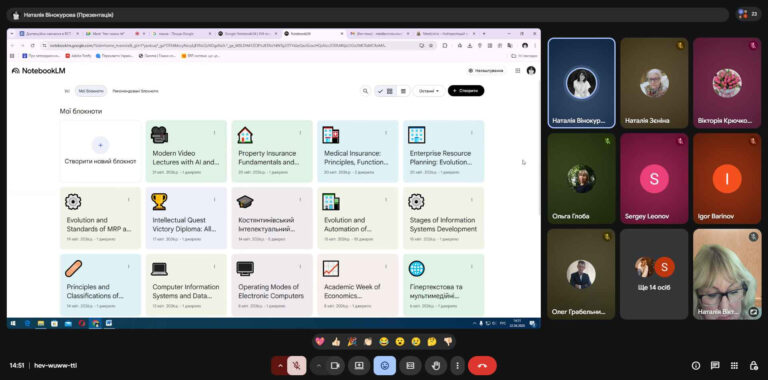This screenshot has height=380, width=768.
Task: Select the Мої блокноти tab
Action: (x=91, y=91)
